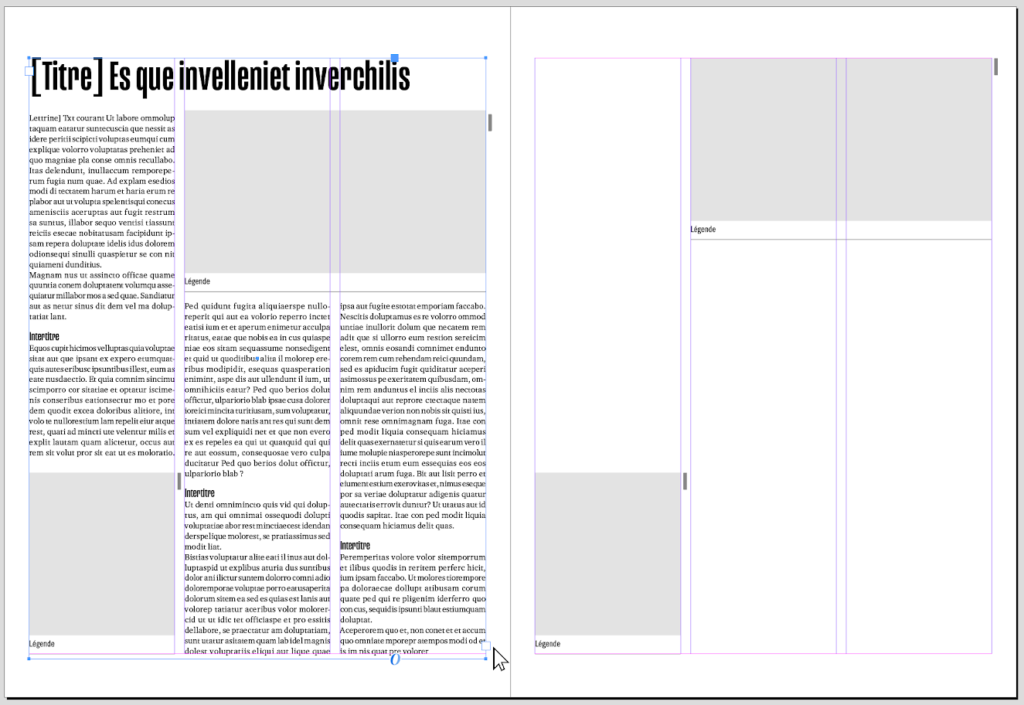
Task: Click the Intertitre heading in the first column
Action: tap(45, 337)
